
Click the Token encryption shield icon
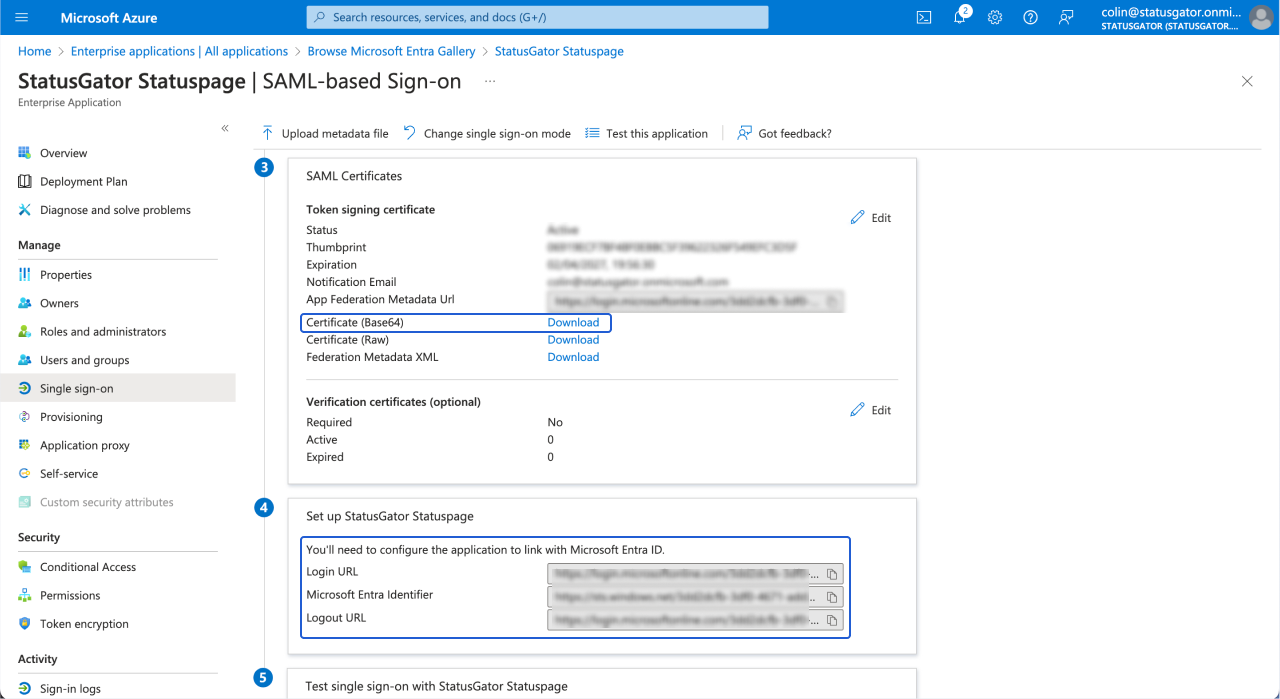click(25, 624)
